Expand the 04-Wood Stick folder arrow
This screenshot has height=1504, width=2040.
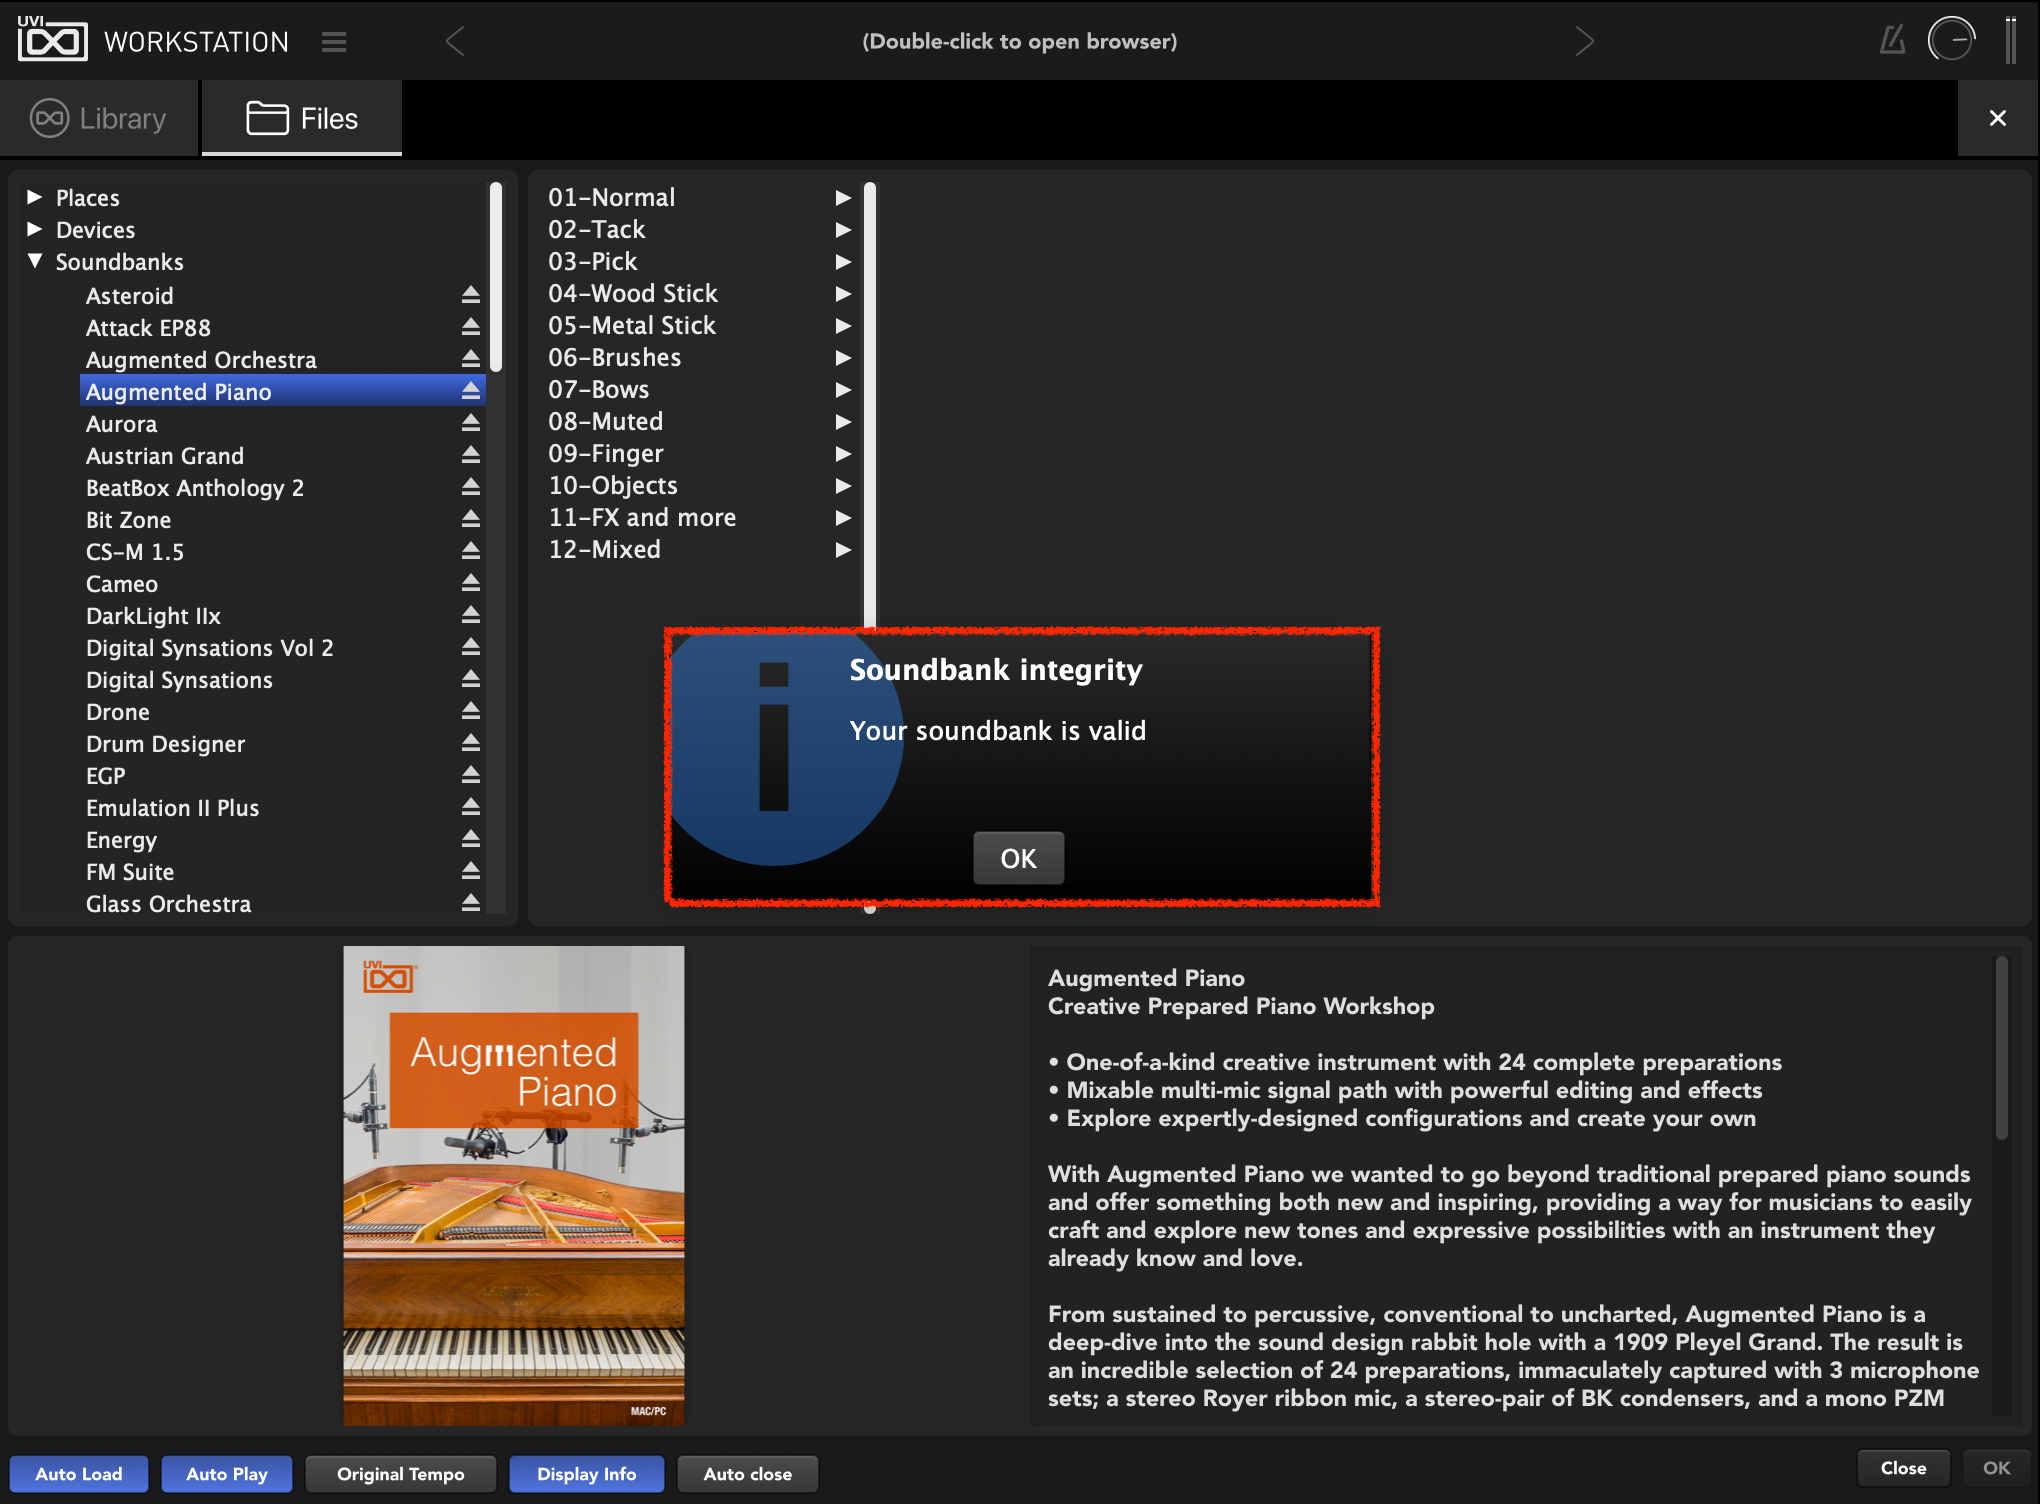pyautogui.click(x=843, y=293)
